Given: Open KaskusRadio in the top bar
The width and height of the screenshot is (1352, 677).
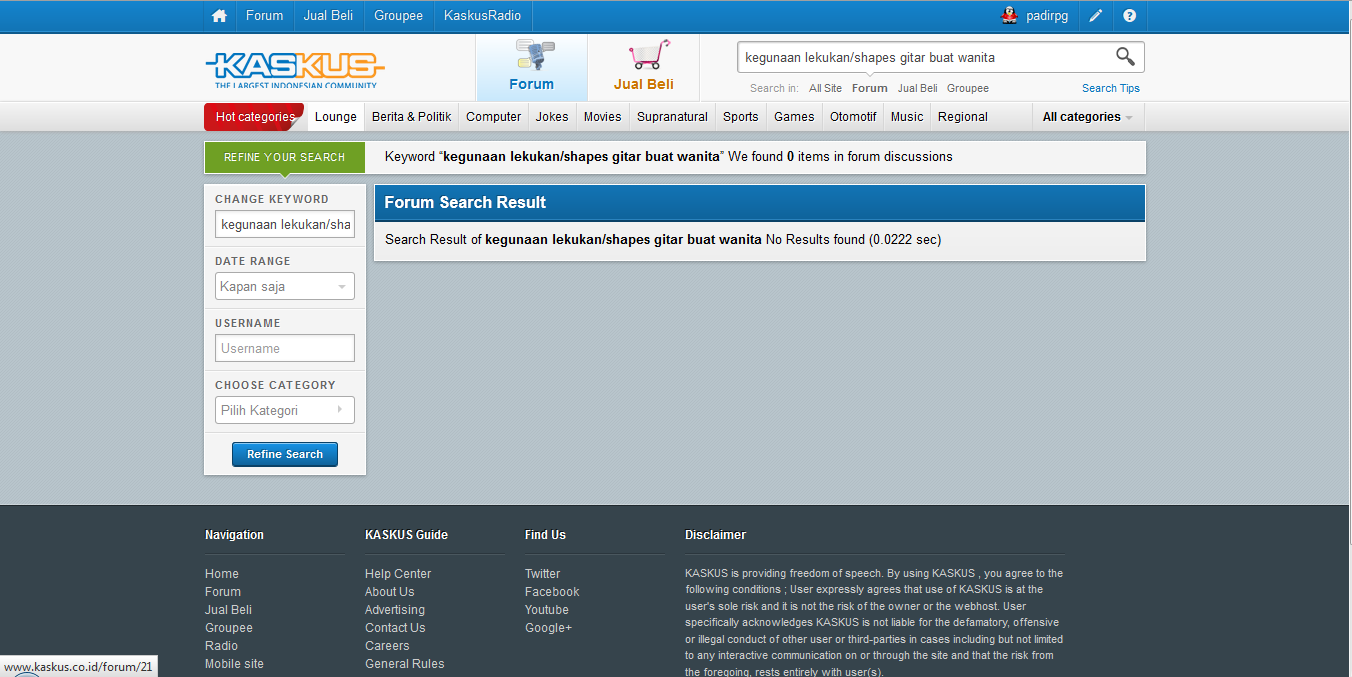Looking at the screenshot, I should [483, 16].
